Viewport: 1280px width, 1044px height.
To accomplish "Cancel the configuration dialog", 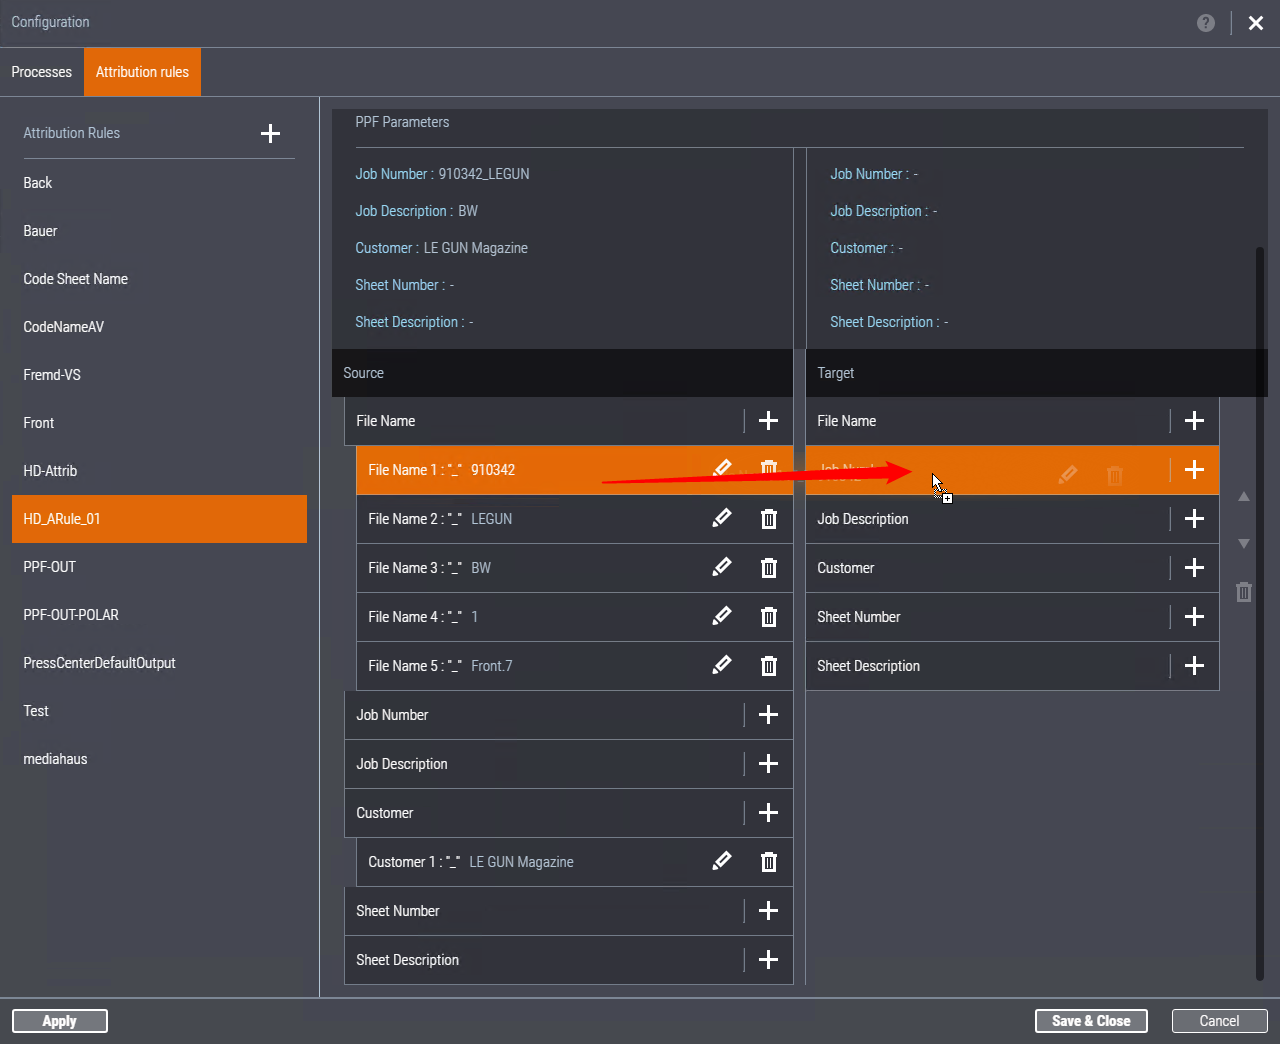I will coord(1219,1021).
